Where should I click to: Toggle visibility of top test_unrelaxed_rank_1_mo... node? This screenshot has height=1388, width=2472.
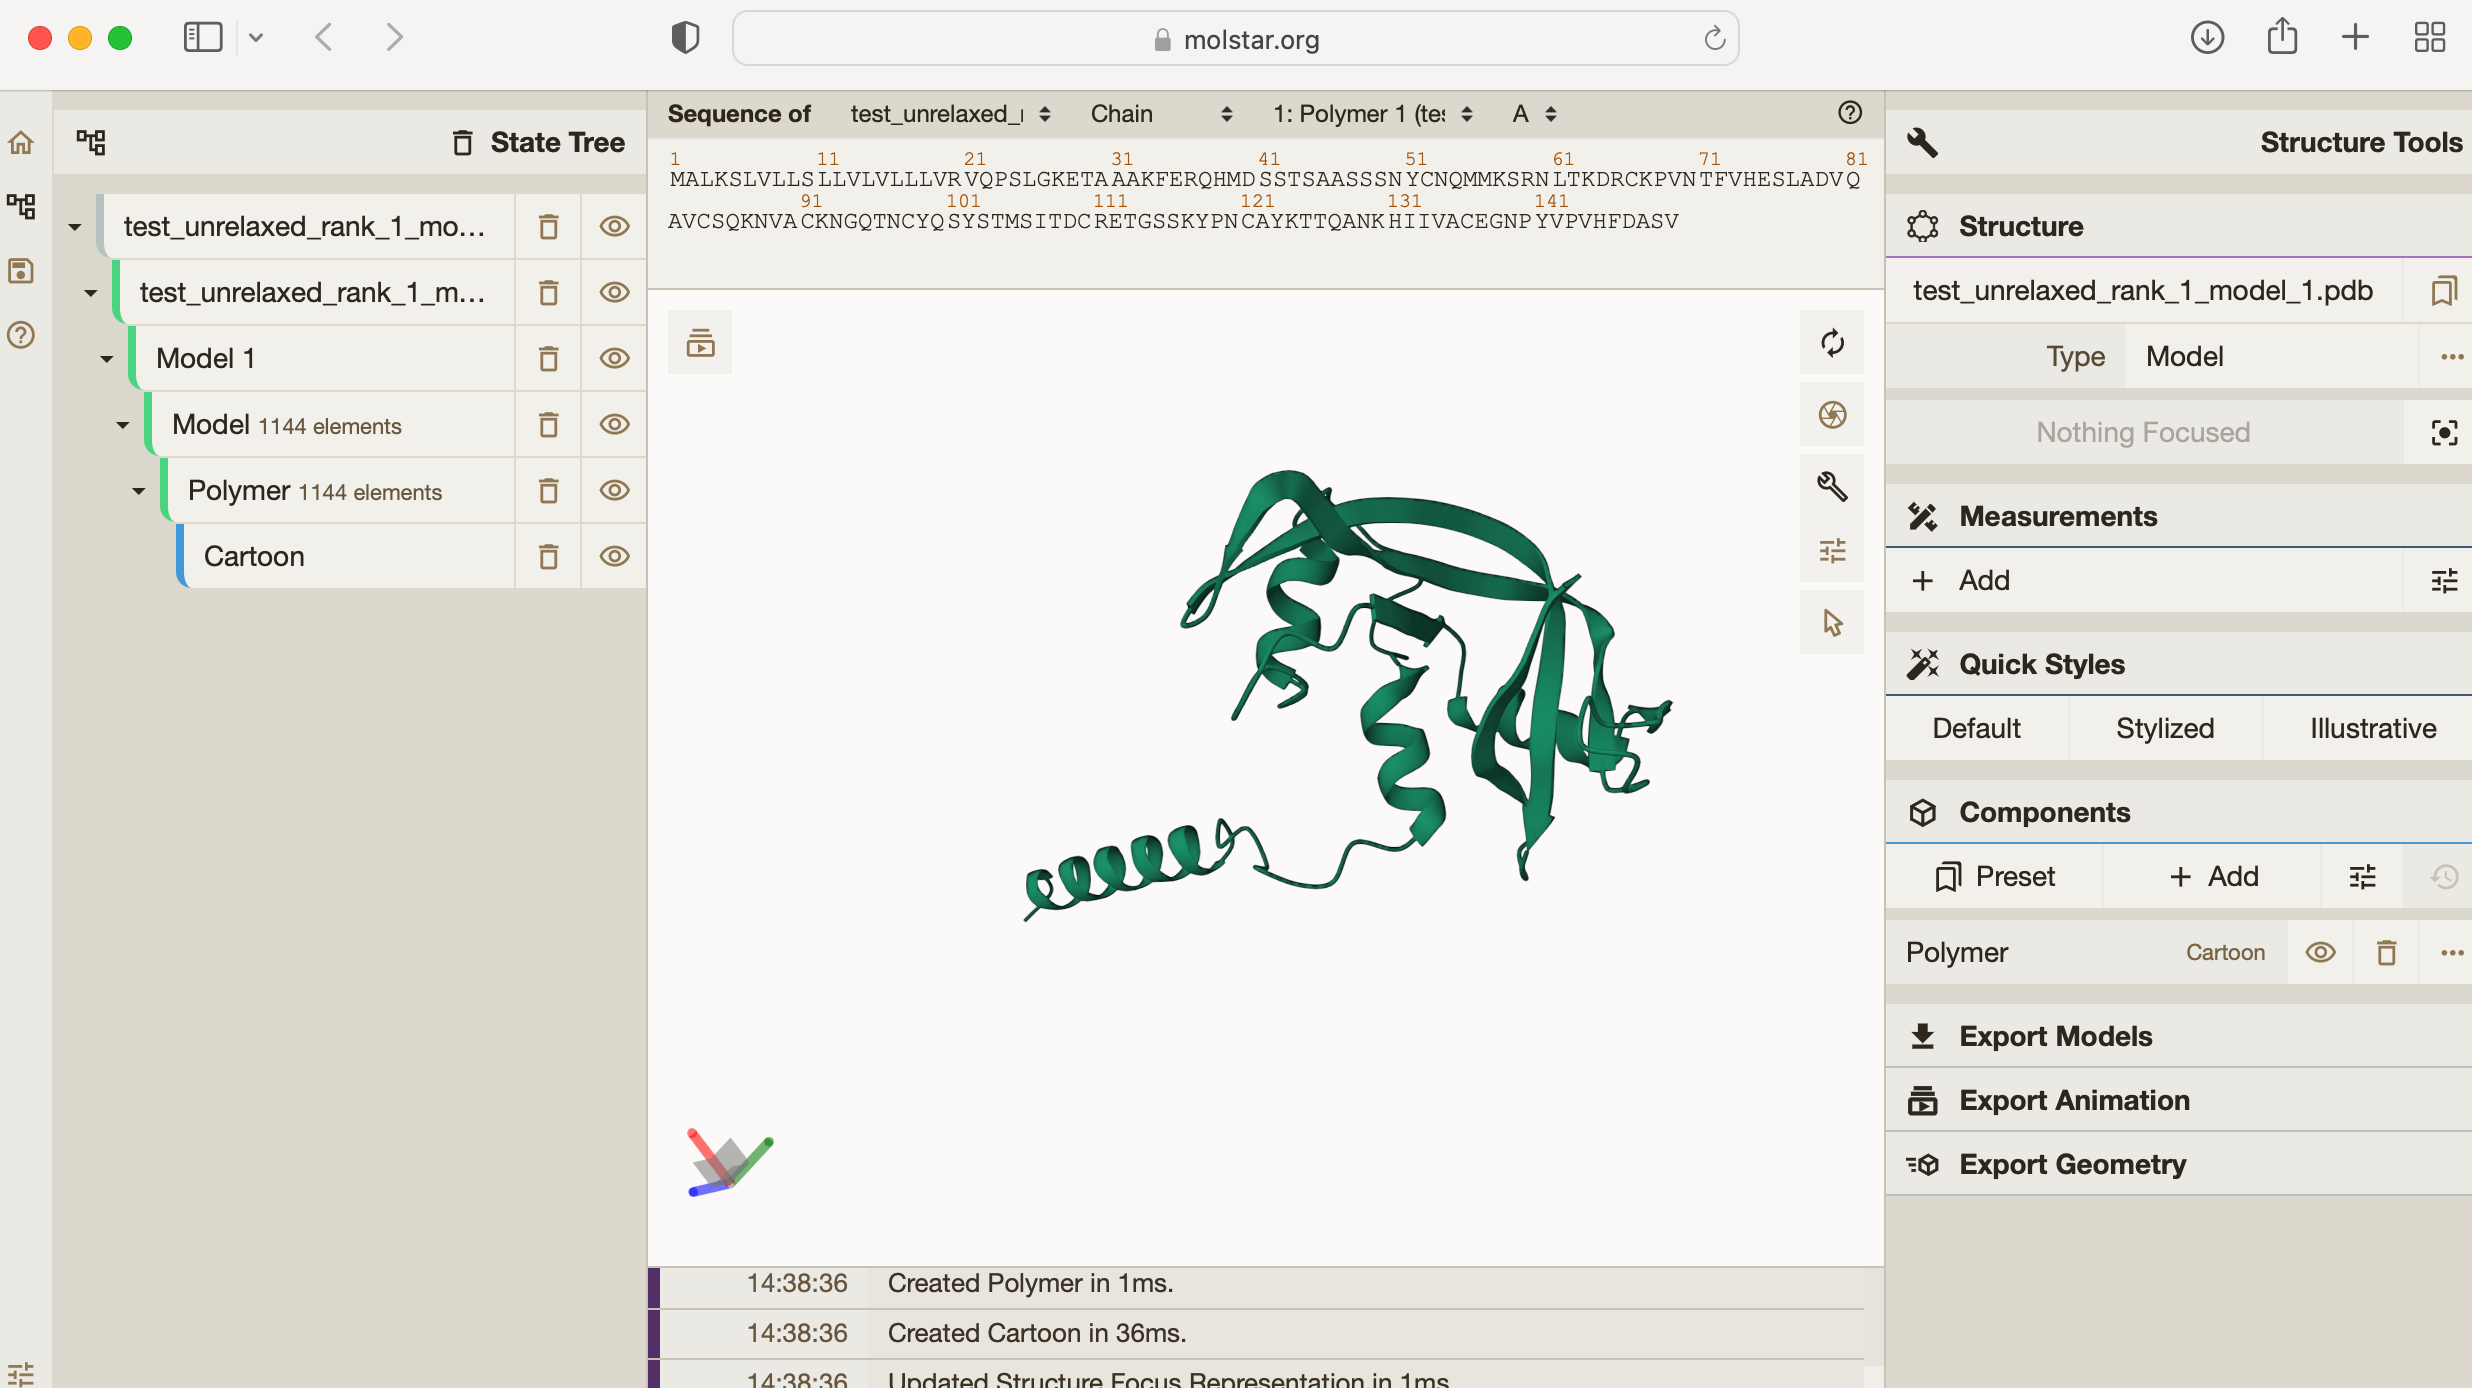tap(614, 227)
